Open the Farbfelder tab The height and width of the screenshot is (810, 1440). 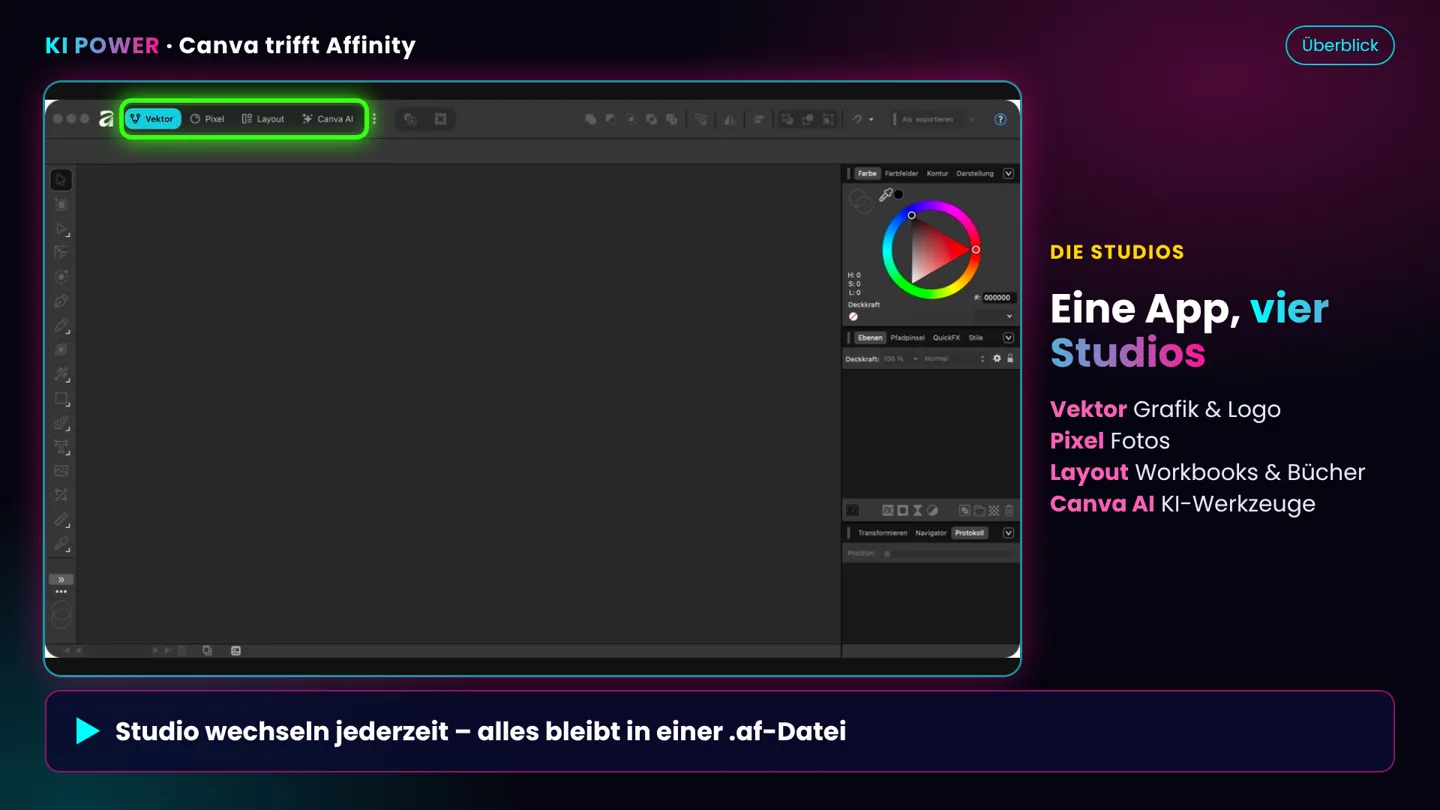point(901,173)
